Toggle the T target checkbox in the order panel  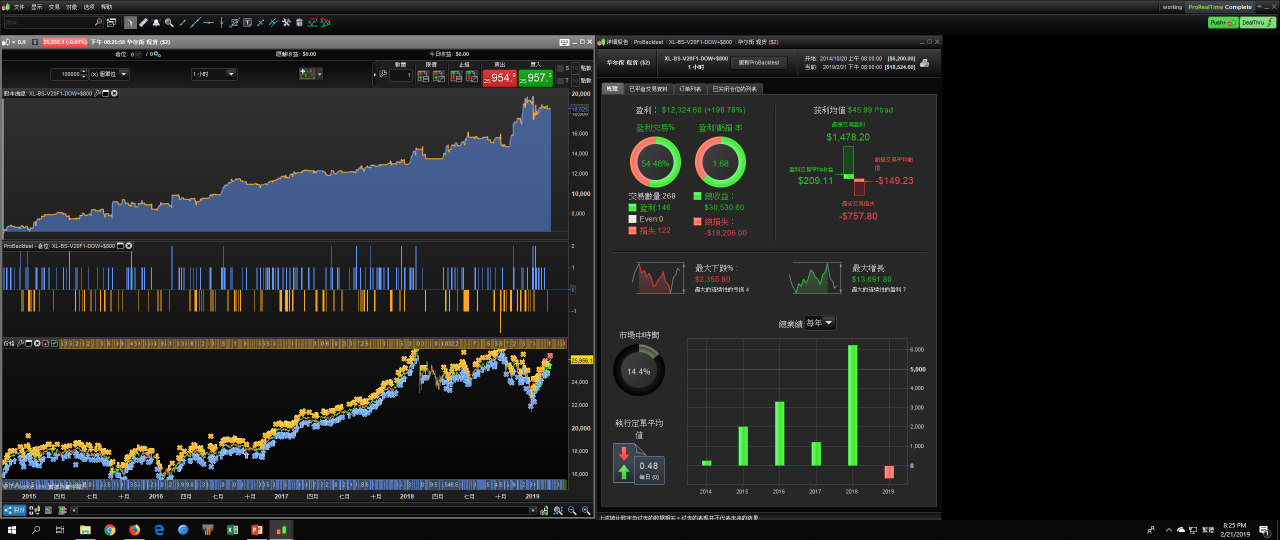560,81
